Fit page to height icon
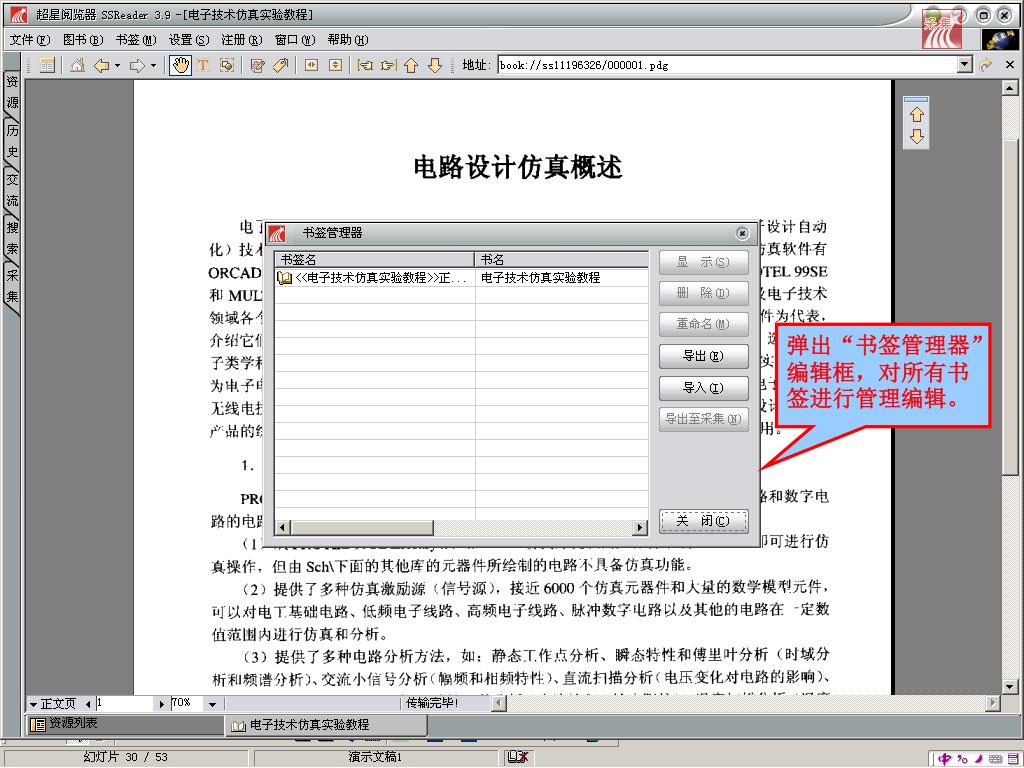 click(x=336, y=65)
